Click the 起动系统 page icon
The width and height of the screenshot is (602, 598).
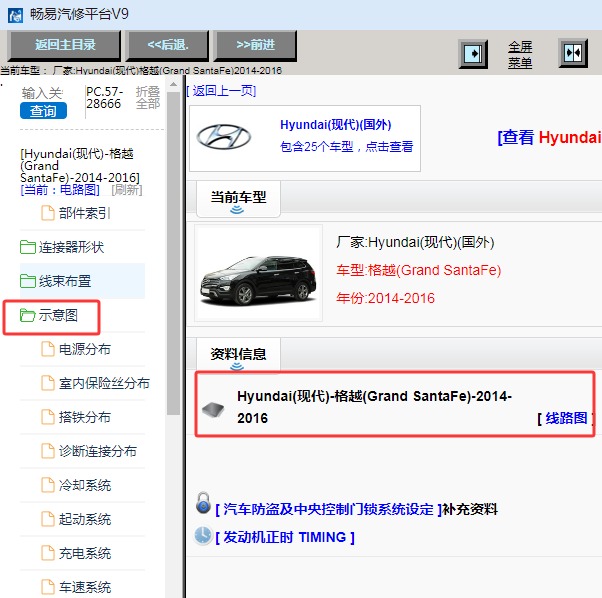(x=48, y=519)
